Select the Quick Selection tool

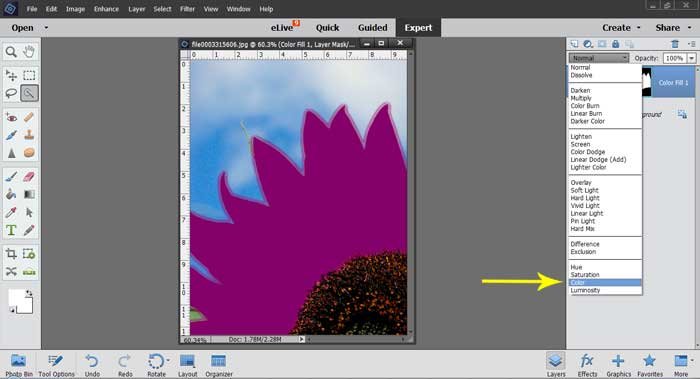29,93
